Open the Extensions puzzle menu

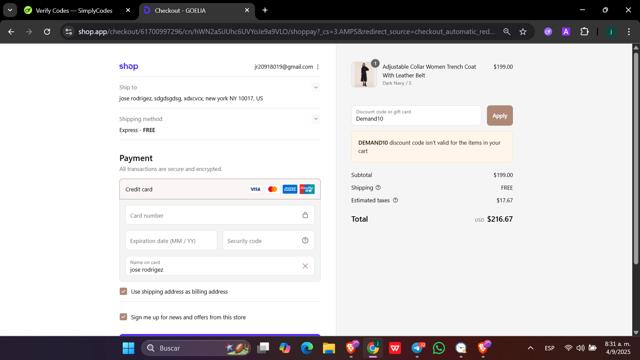tap(584, 31)
